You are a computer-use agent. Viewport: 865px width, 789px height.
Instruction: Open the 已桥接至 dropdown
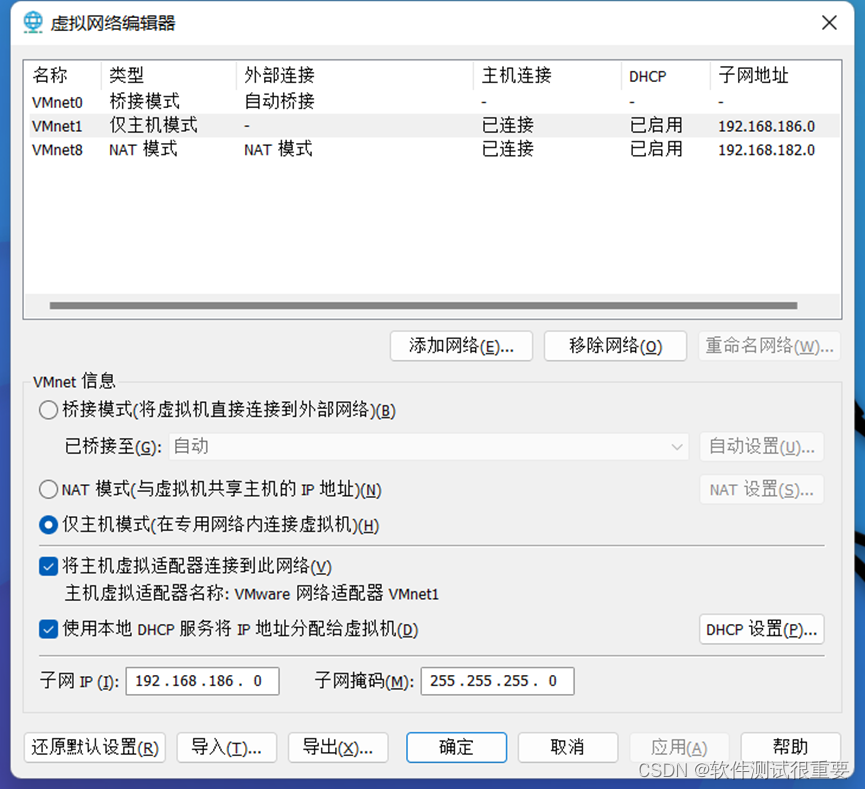point(429,446)
